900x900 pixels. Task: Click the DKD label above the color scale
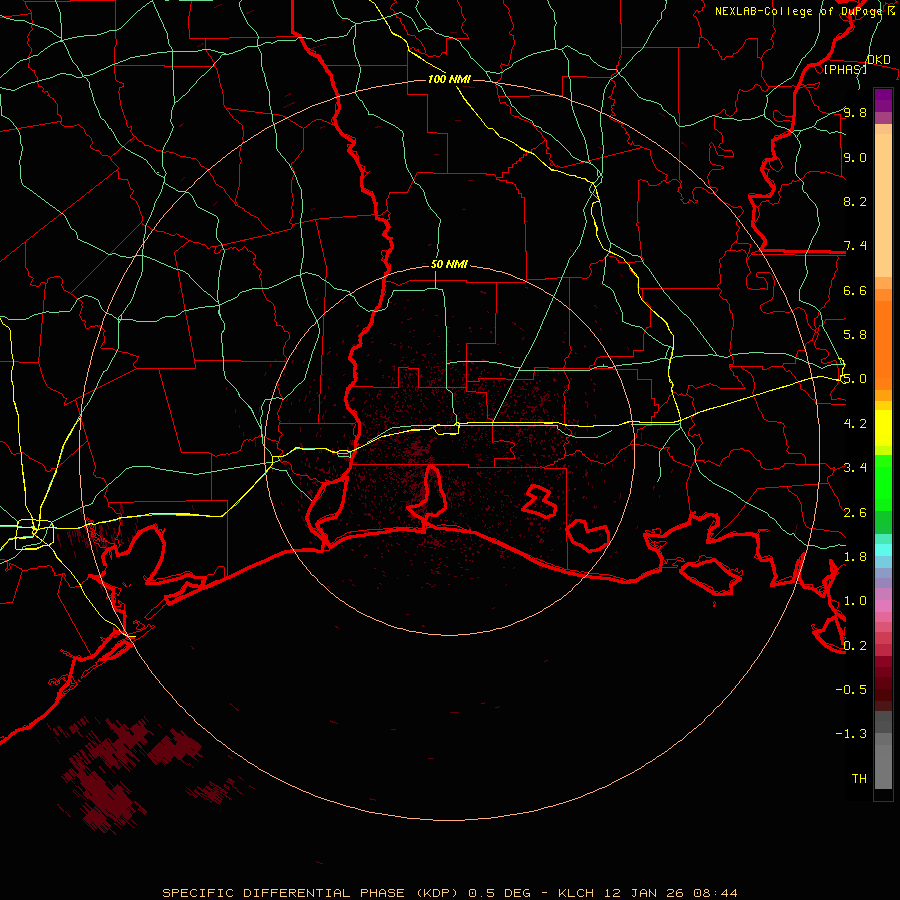tap(879, 60)
